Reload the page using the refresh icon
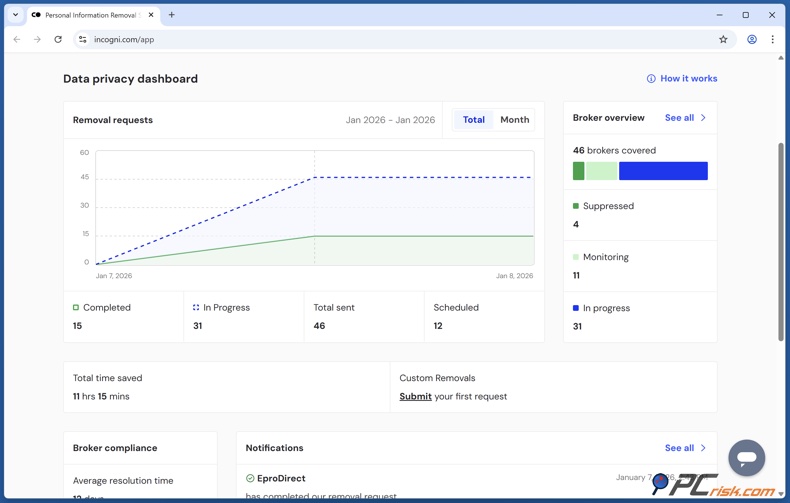Screen dimensions: 790x503 (58, 40)
